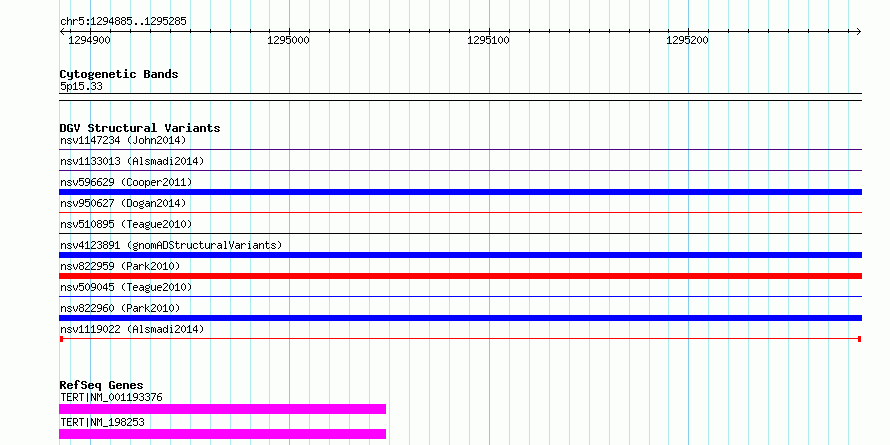
Task: Click the DGV Structural Variants track heading
Action: tap(140, 128)
